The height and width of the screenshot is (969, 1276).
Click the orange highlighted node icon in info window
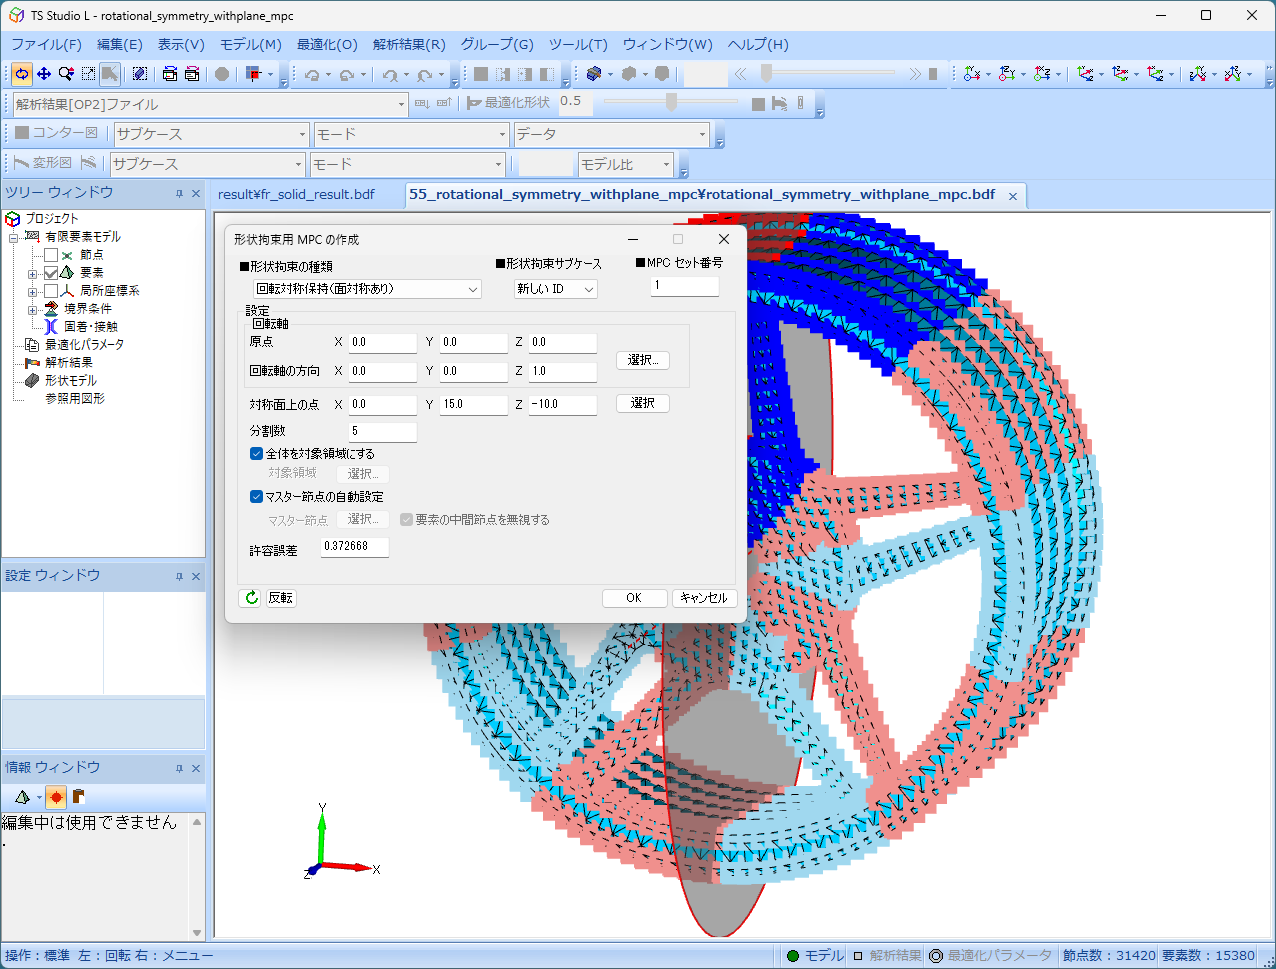click(55, 797)
